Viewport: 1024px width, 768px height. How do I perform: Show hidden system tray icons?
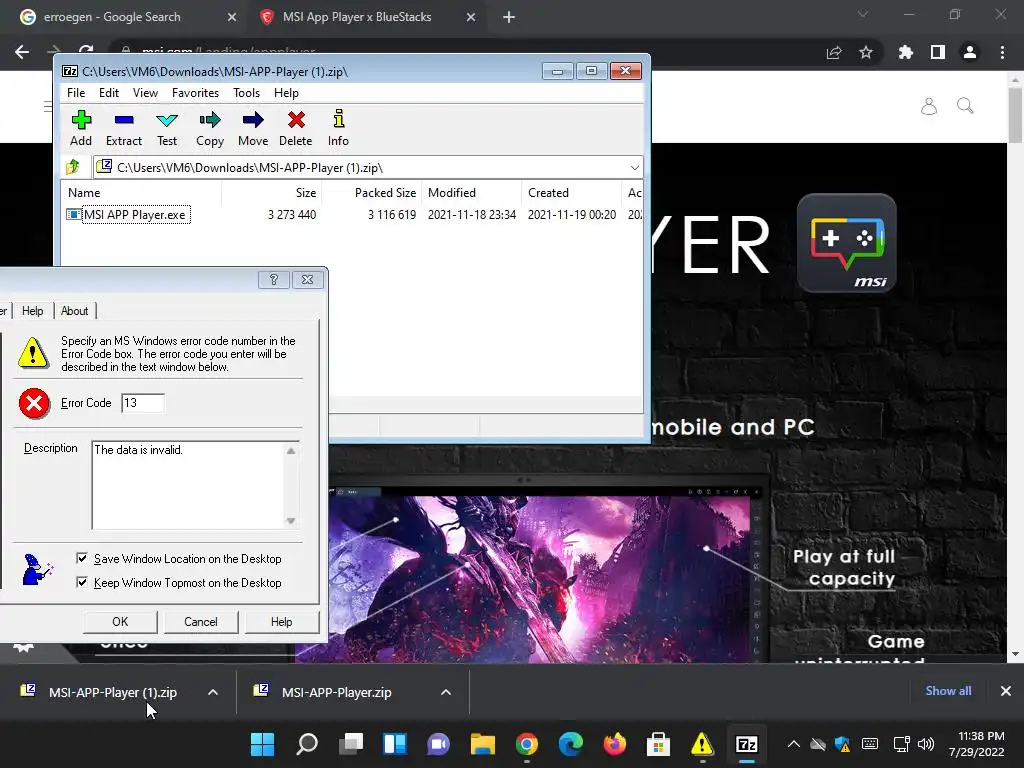pos(793,744)
